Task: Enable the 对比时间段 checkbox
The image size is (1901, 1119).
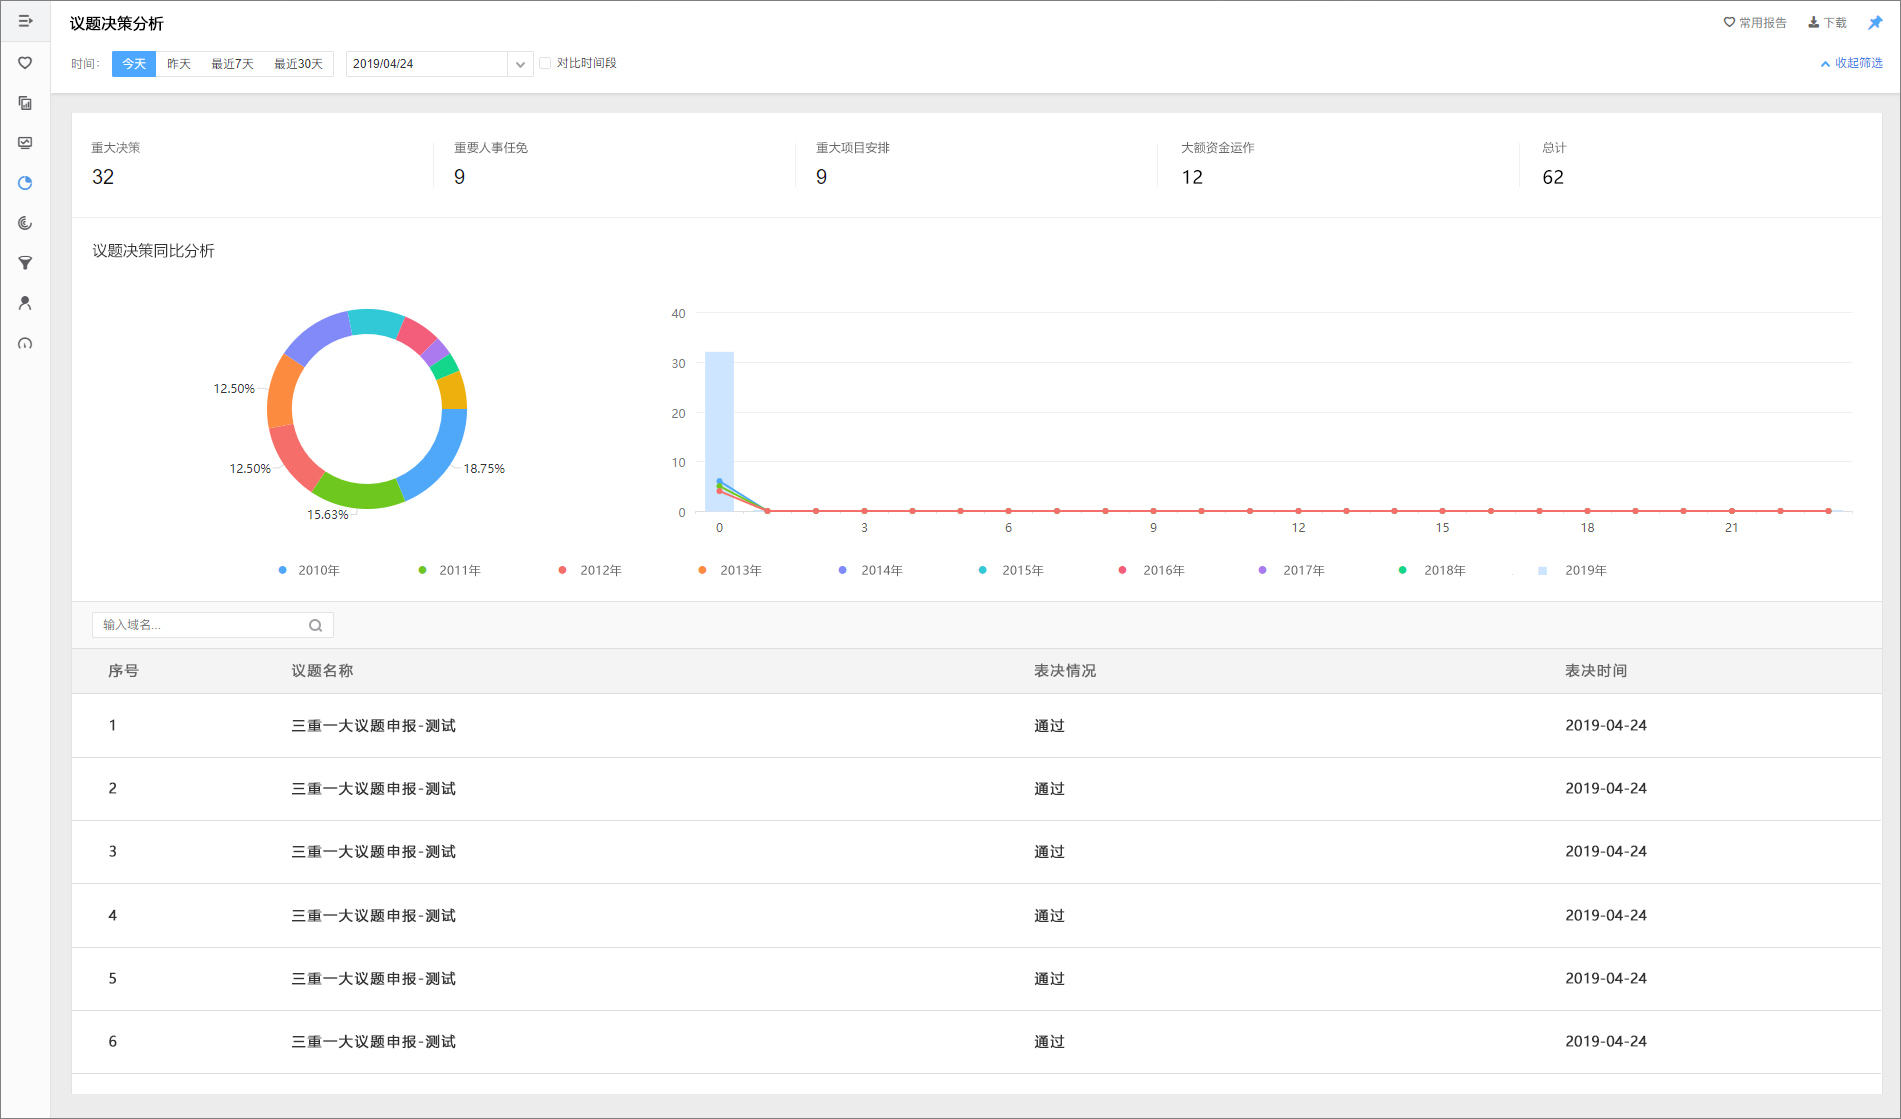Action: [545, 63]
